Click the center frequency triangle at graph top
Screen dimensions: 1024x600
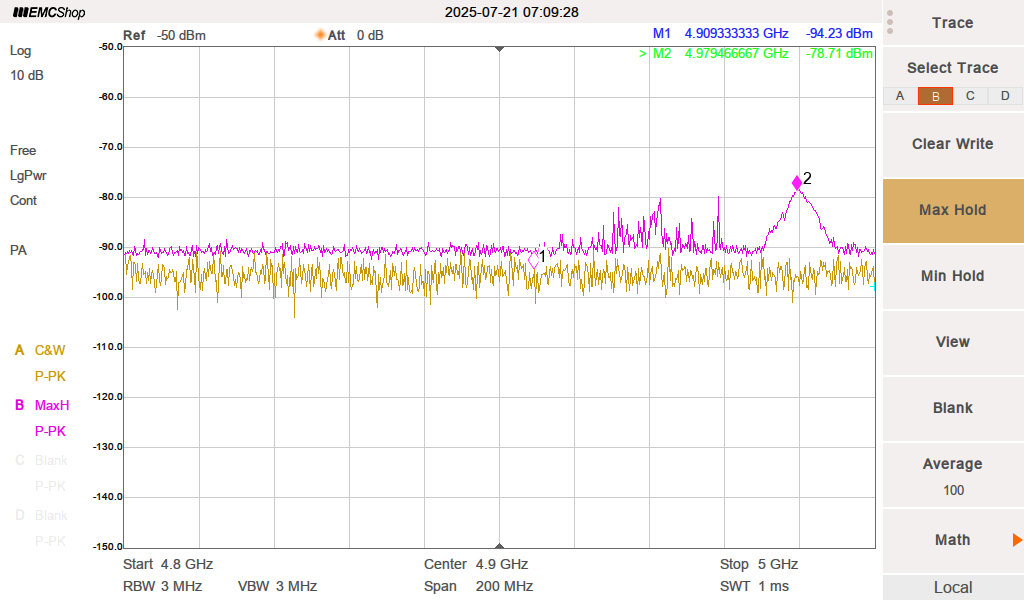point(500,49)
